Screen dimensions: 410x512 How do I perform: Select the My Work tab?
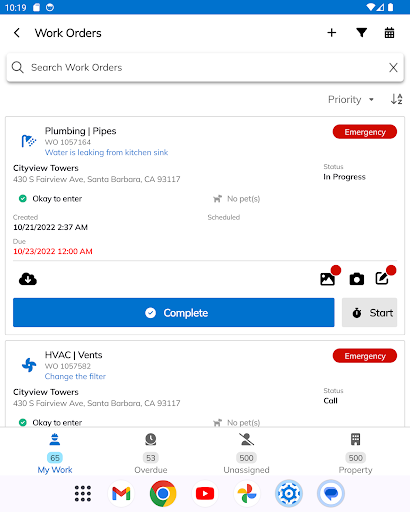(x=55, y=453)
